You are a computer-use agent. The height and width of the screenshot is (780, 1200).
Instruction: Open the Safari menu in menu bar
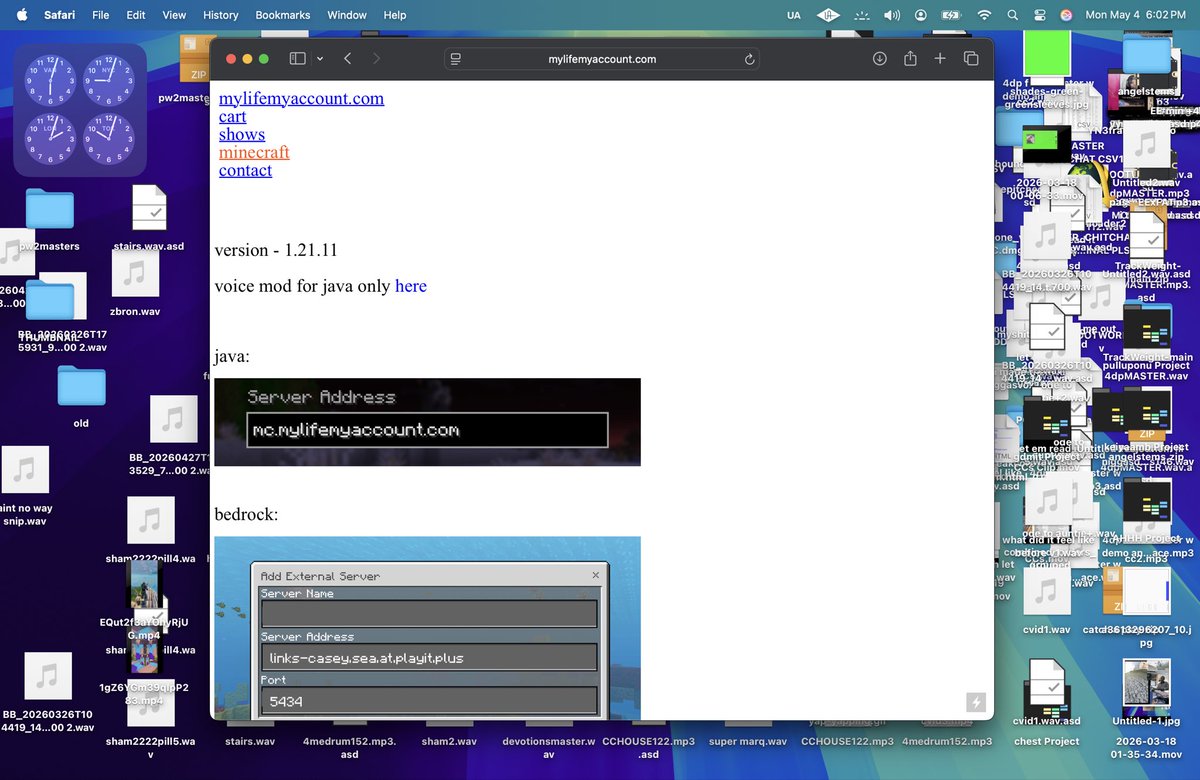[60, 15]
